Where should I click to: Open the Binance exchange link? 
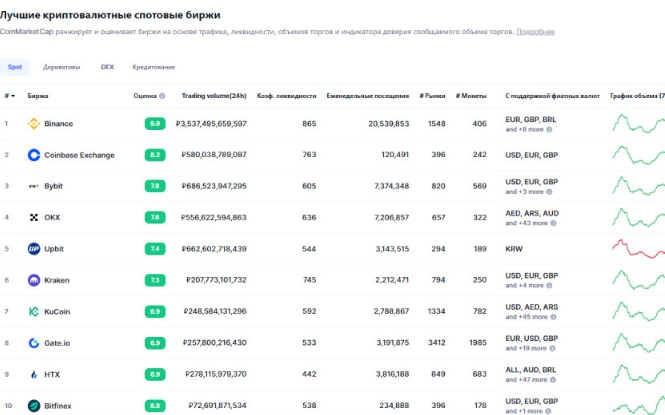click(59, 124)
